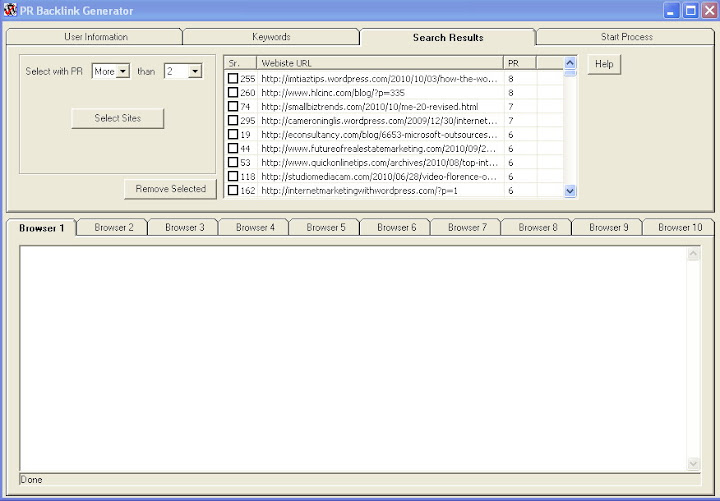Click the results list scroll up arrow

click(570, 62)
